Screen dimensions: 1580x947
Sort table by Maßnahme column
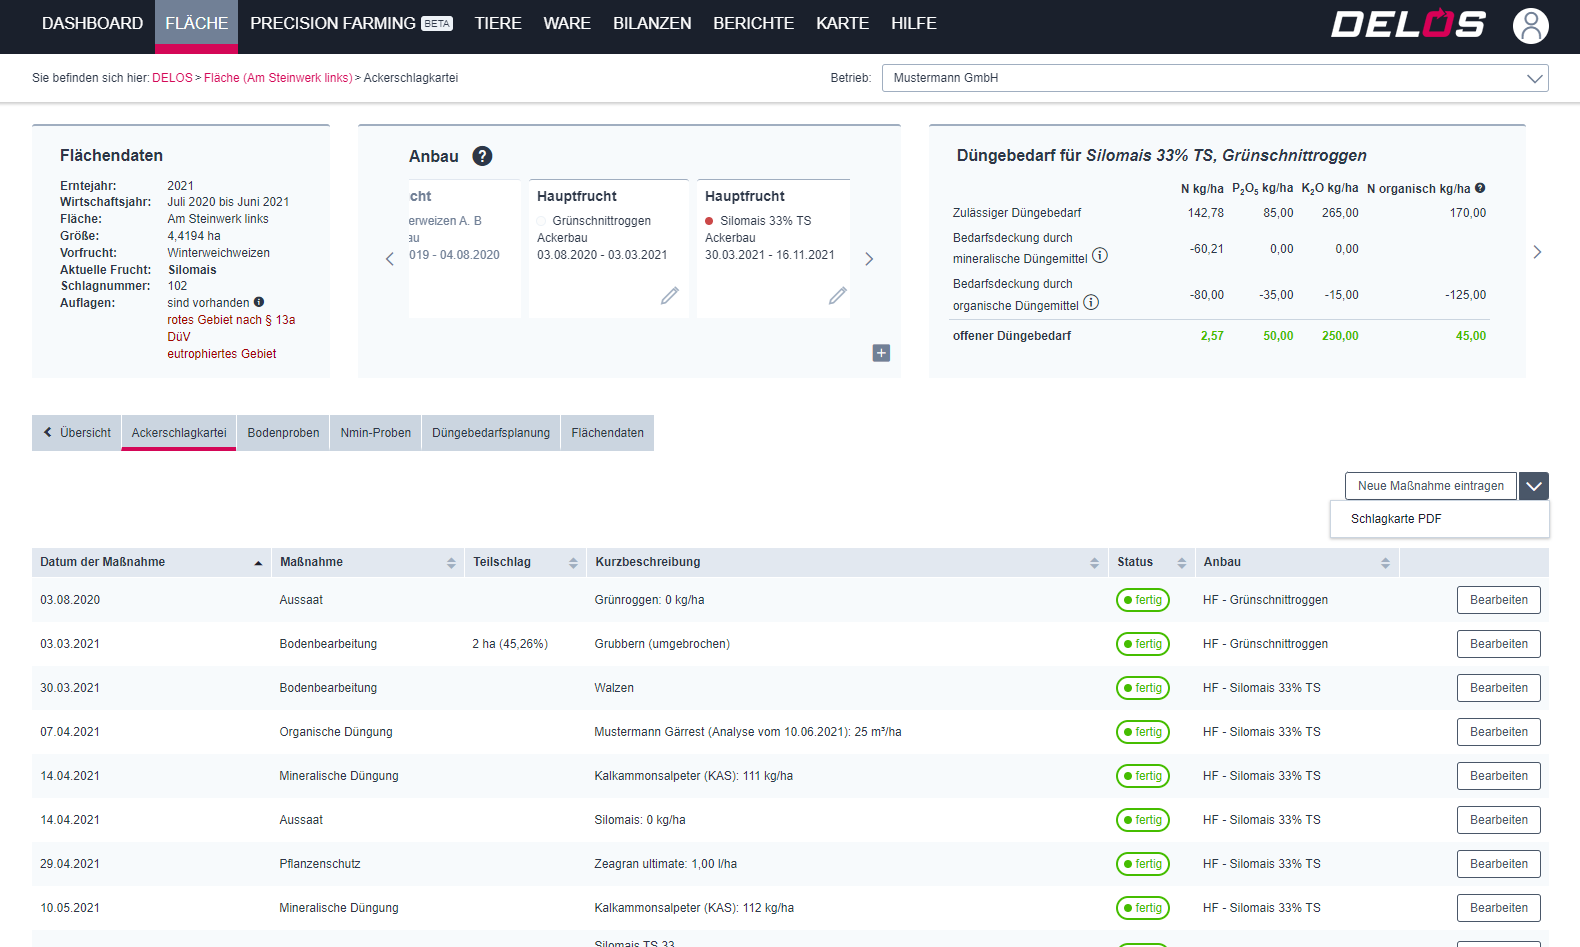tap(368, 562)
